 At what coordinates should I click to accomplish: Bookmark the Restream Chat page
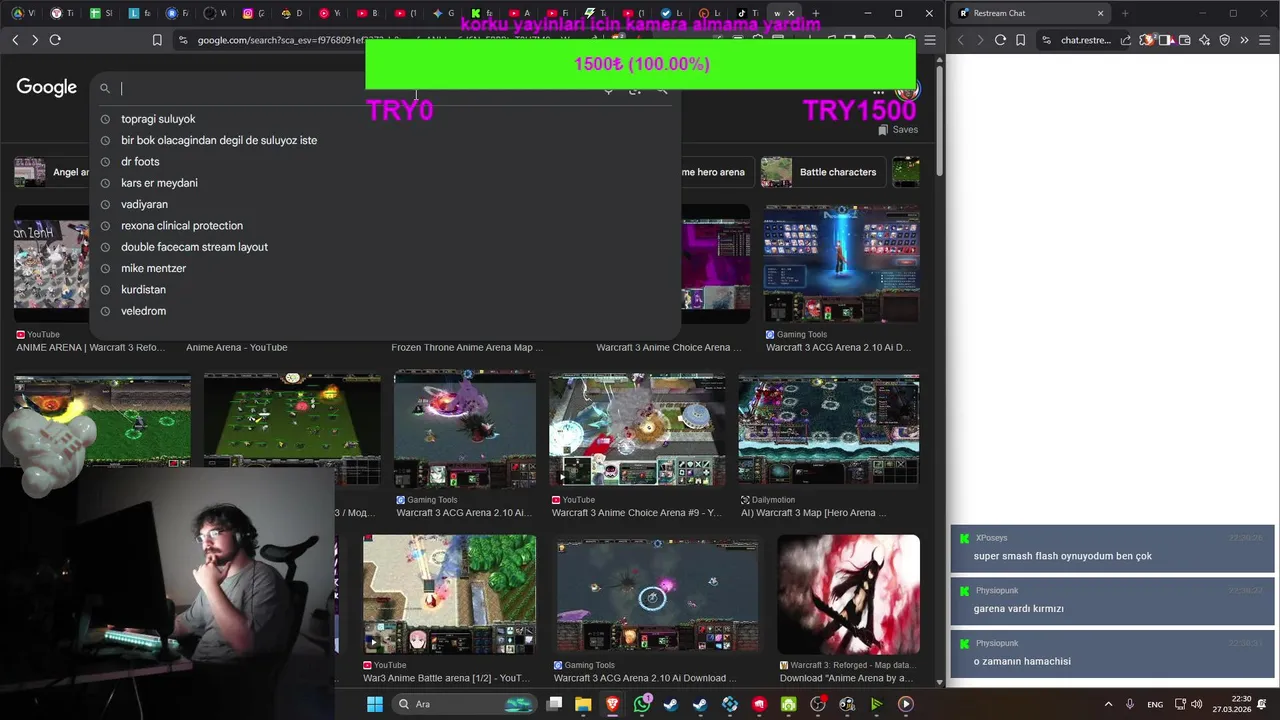[x=1020, y=40]
